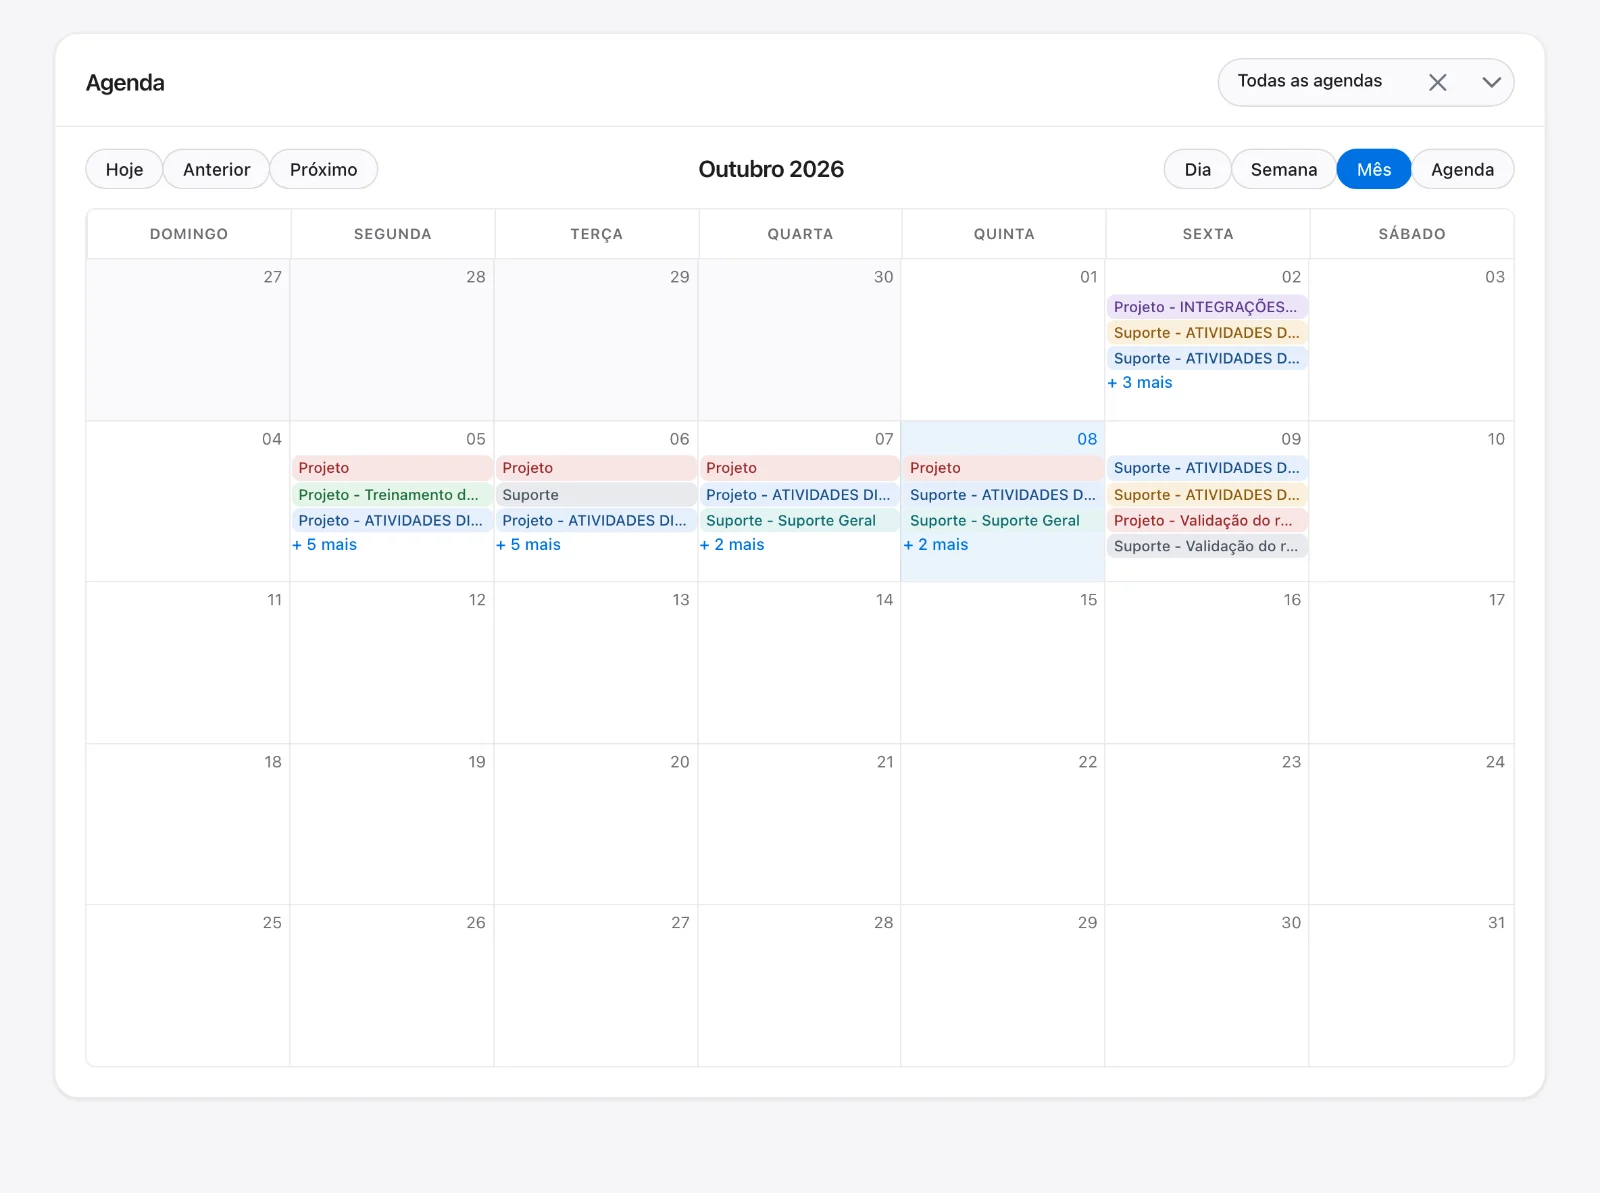Viewport: 1600px width, 1193px height.
Task: Expand '+ 3 mais' on day 02
Action: tap(1140, 383)
